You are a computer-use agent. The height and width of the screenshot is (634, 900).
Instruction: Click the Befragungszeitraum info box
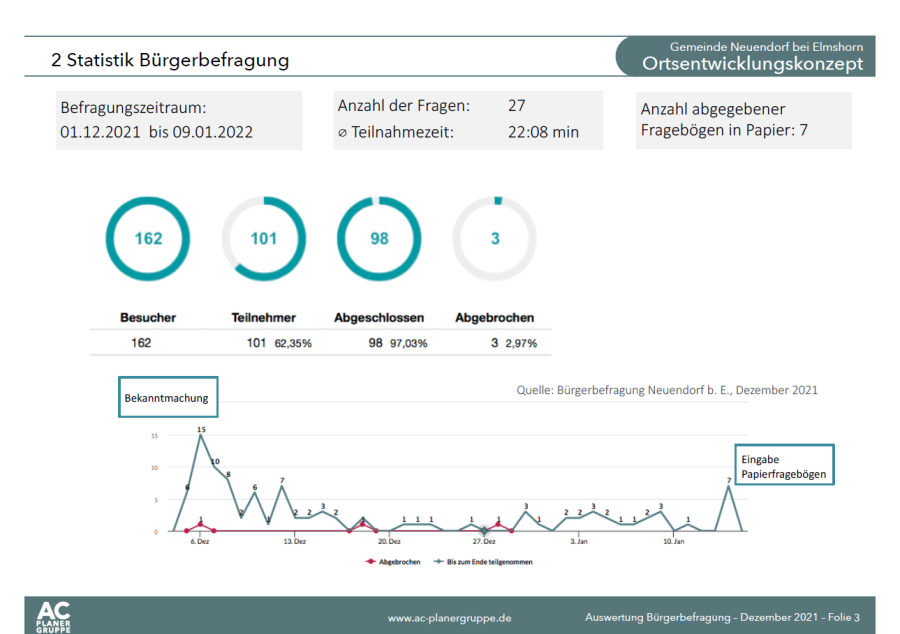[x=178, y=120]
